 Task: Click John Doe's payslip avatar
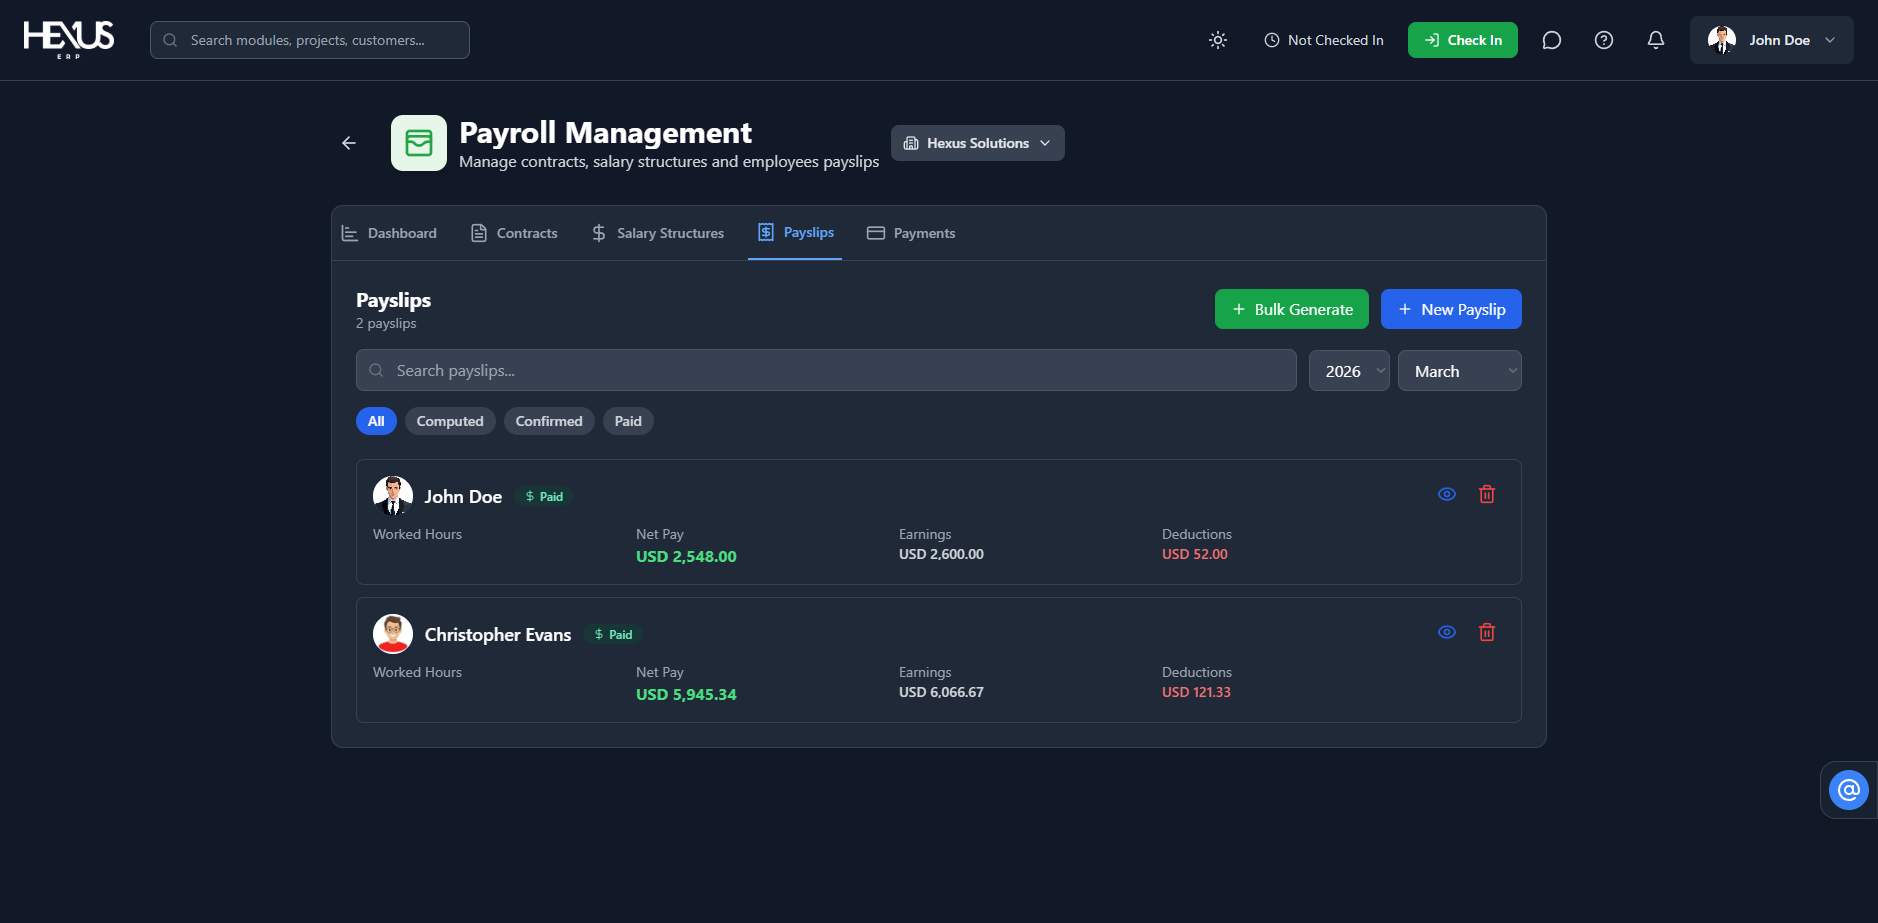[x=393, y=496]
